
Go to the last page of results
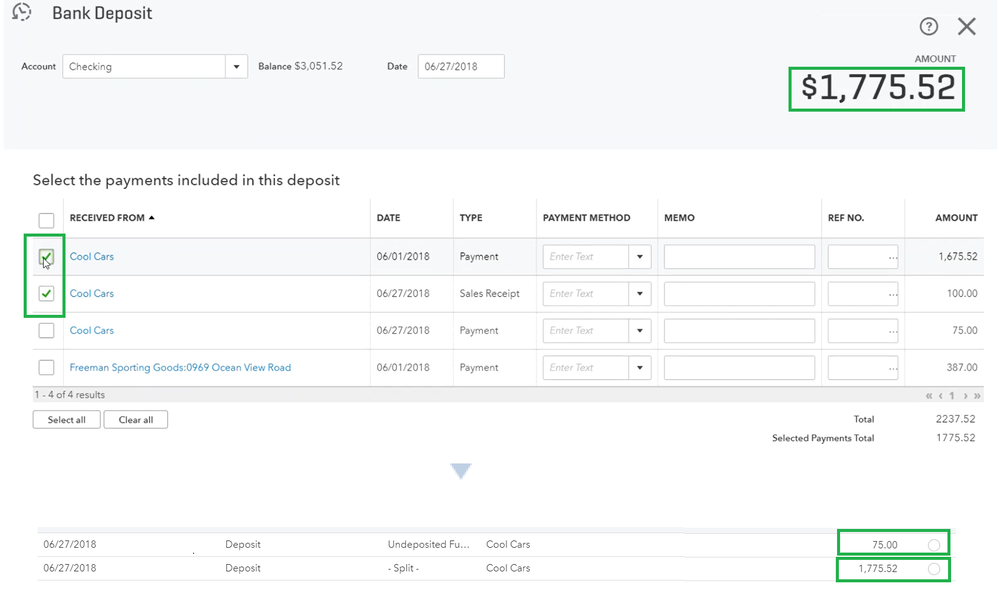click(x=977, y=396)
